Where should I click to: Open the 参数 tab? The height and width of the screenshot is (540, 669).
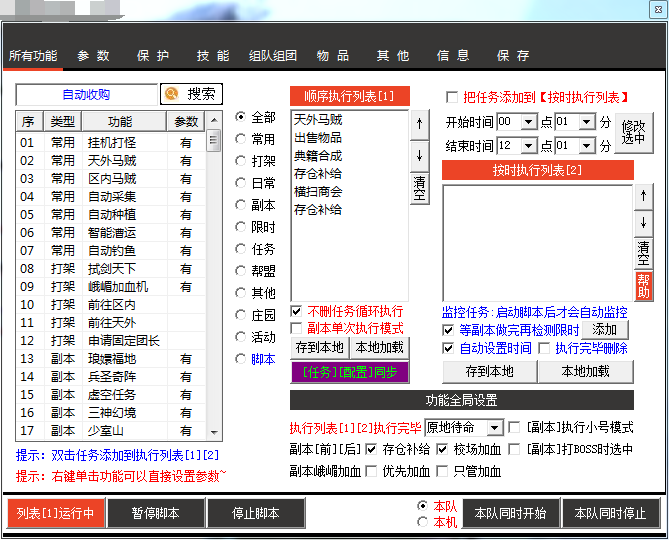[x=93, y=56]
